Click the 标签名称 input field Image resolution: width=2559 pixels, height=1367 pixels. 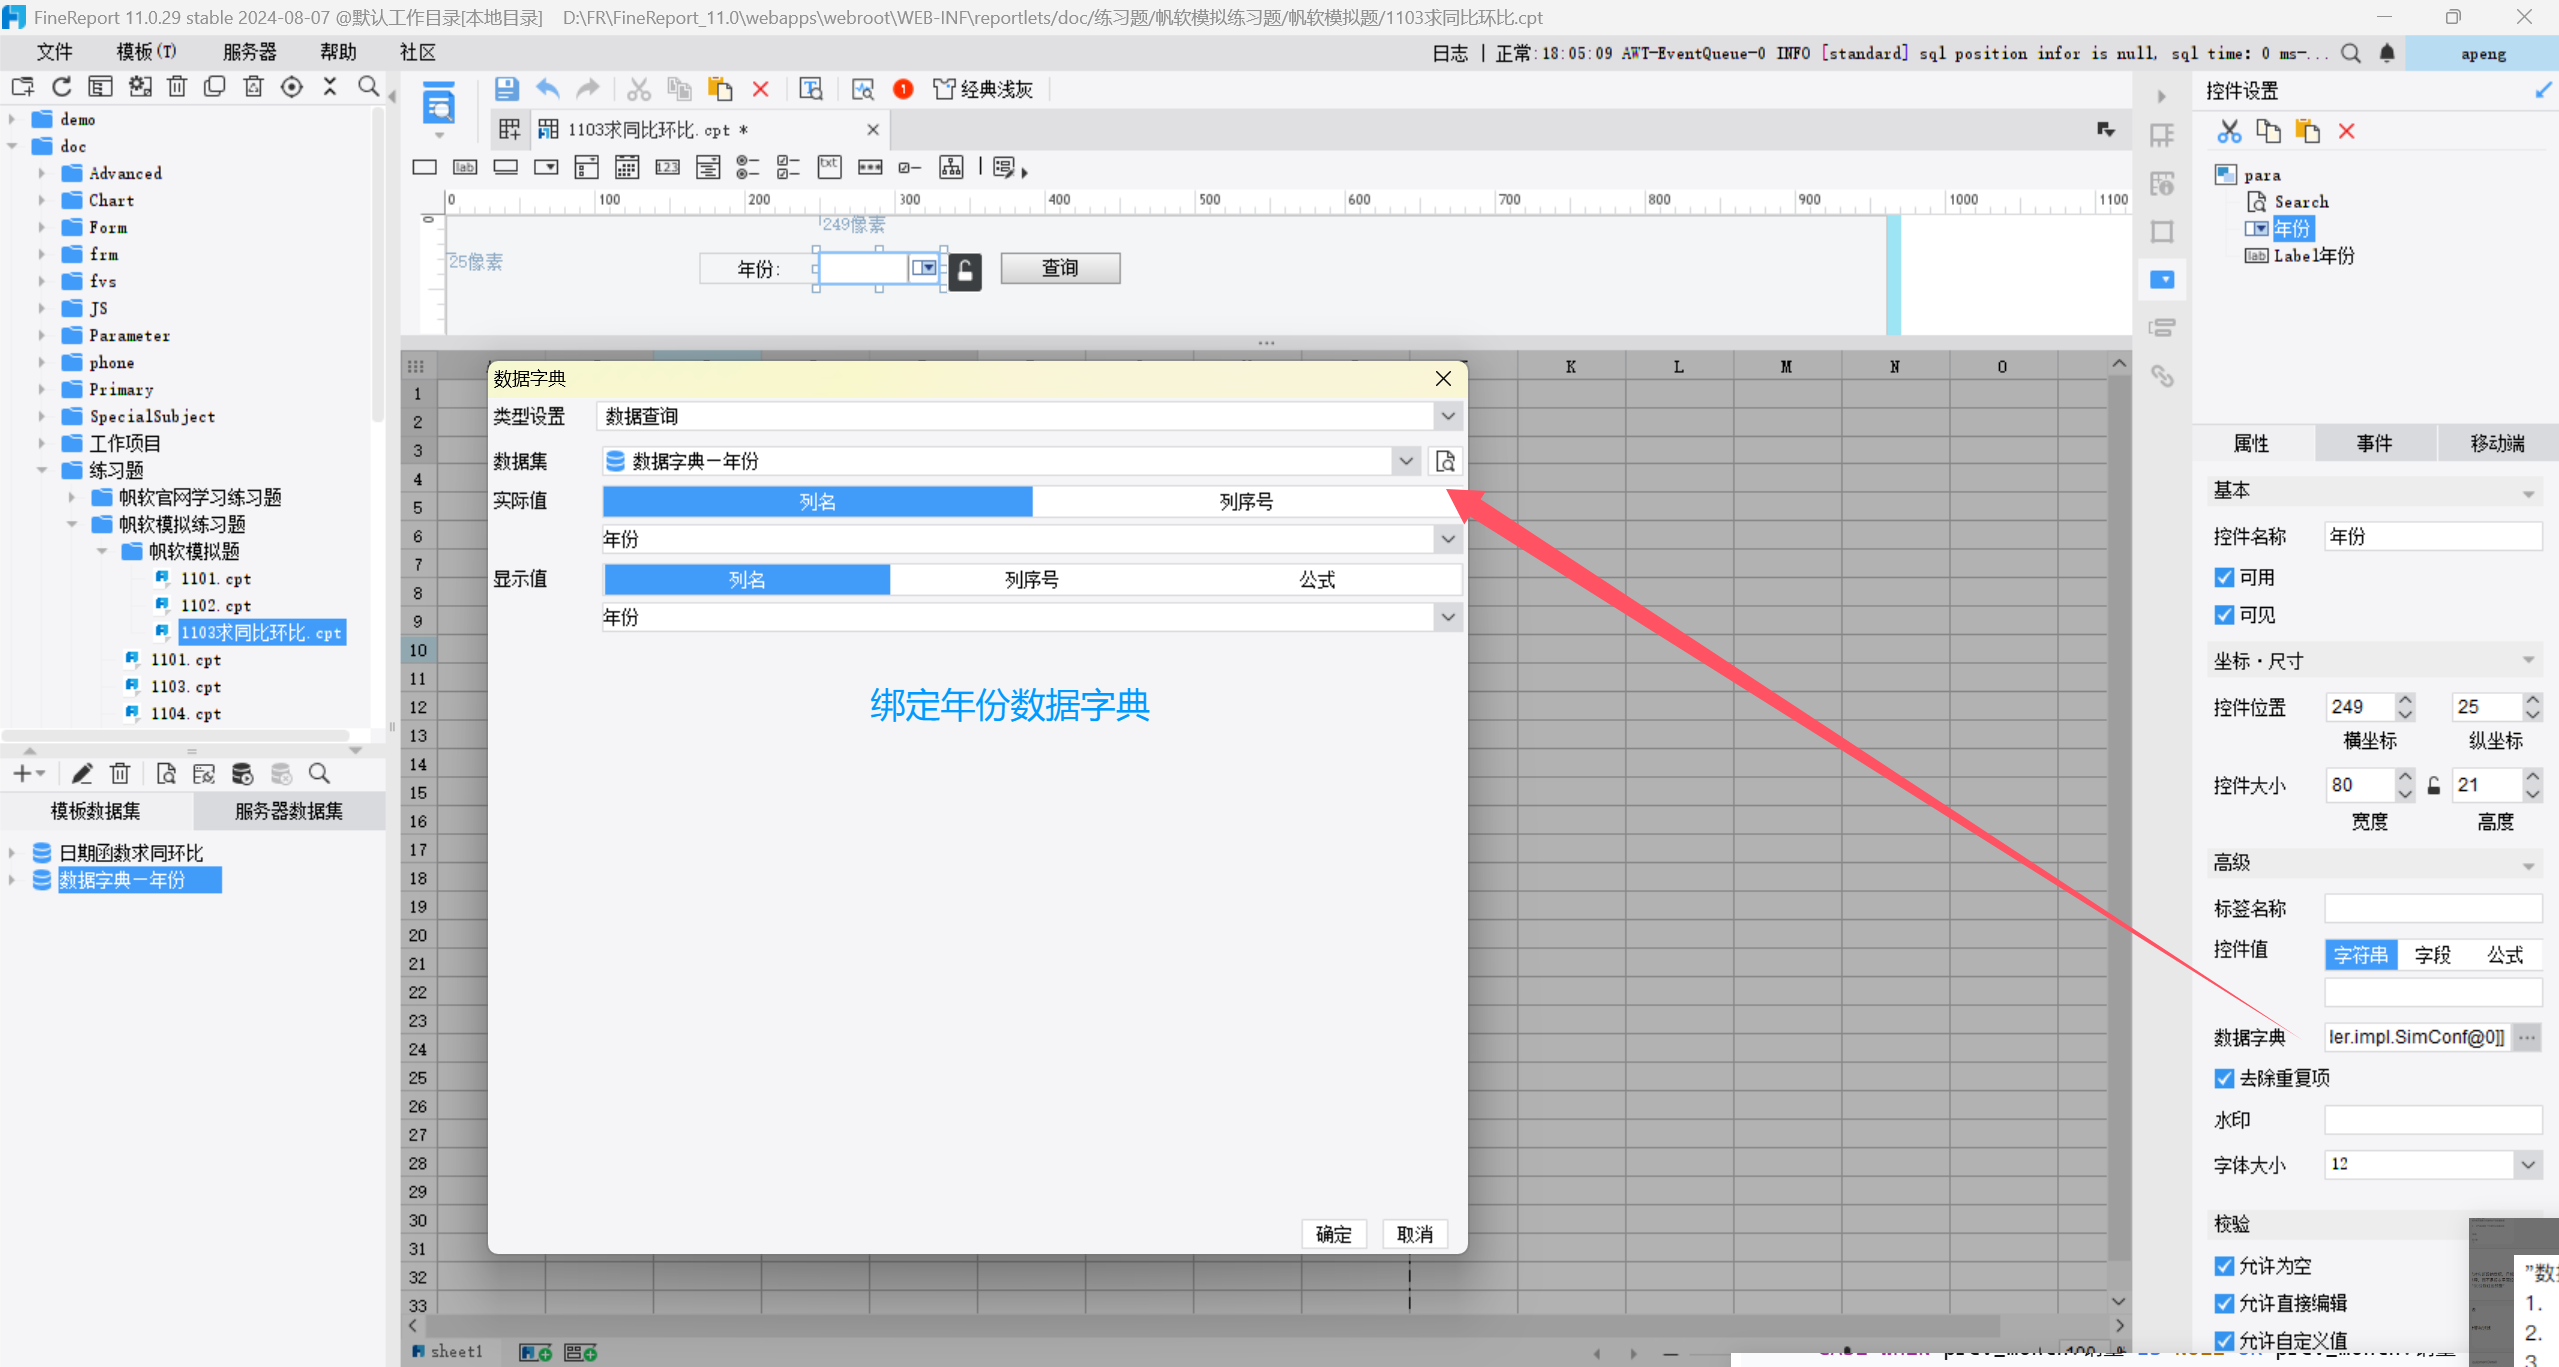[2432, 908]
